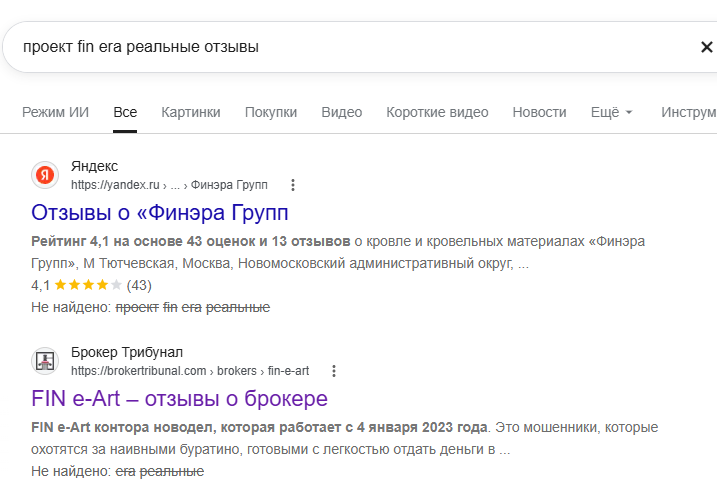Click the strikethrough 'era реальные' text
The height and width of the screenshot is (497, 717).
point(160,471)
